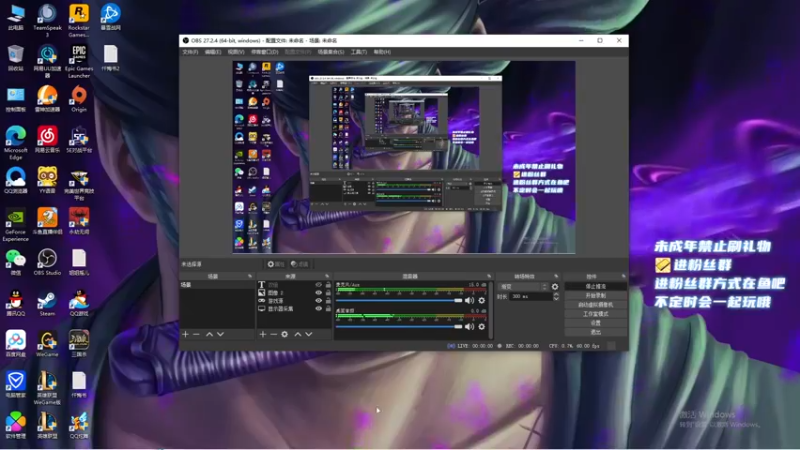Pop out the Scenes dock panel

pos(250,276)
